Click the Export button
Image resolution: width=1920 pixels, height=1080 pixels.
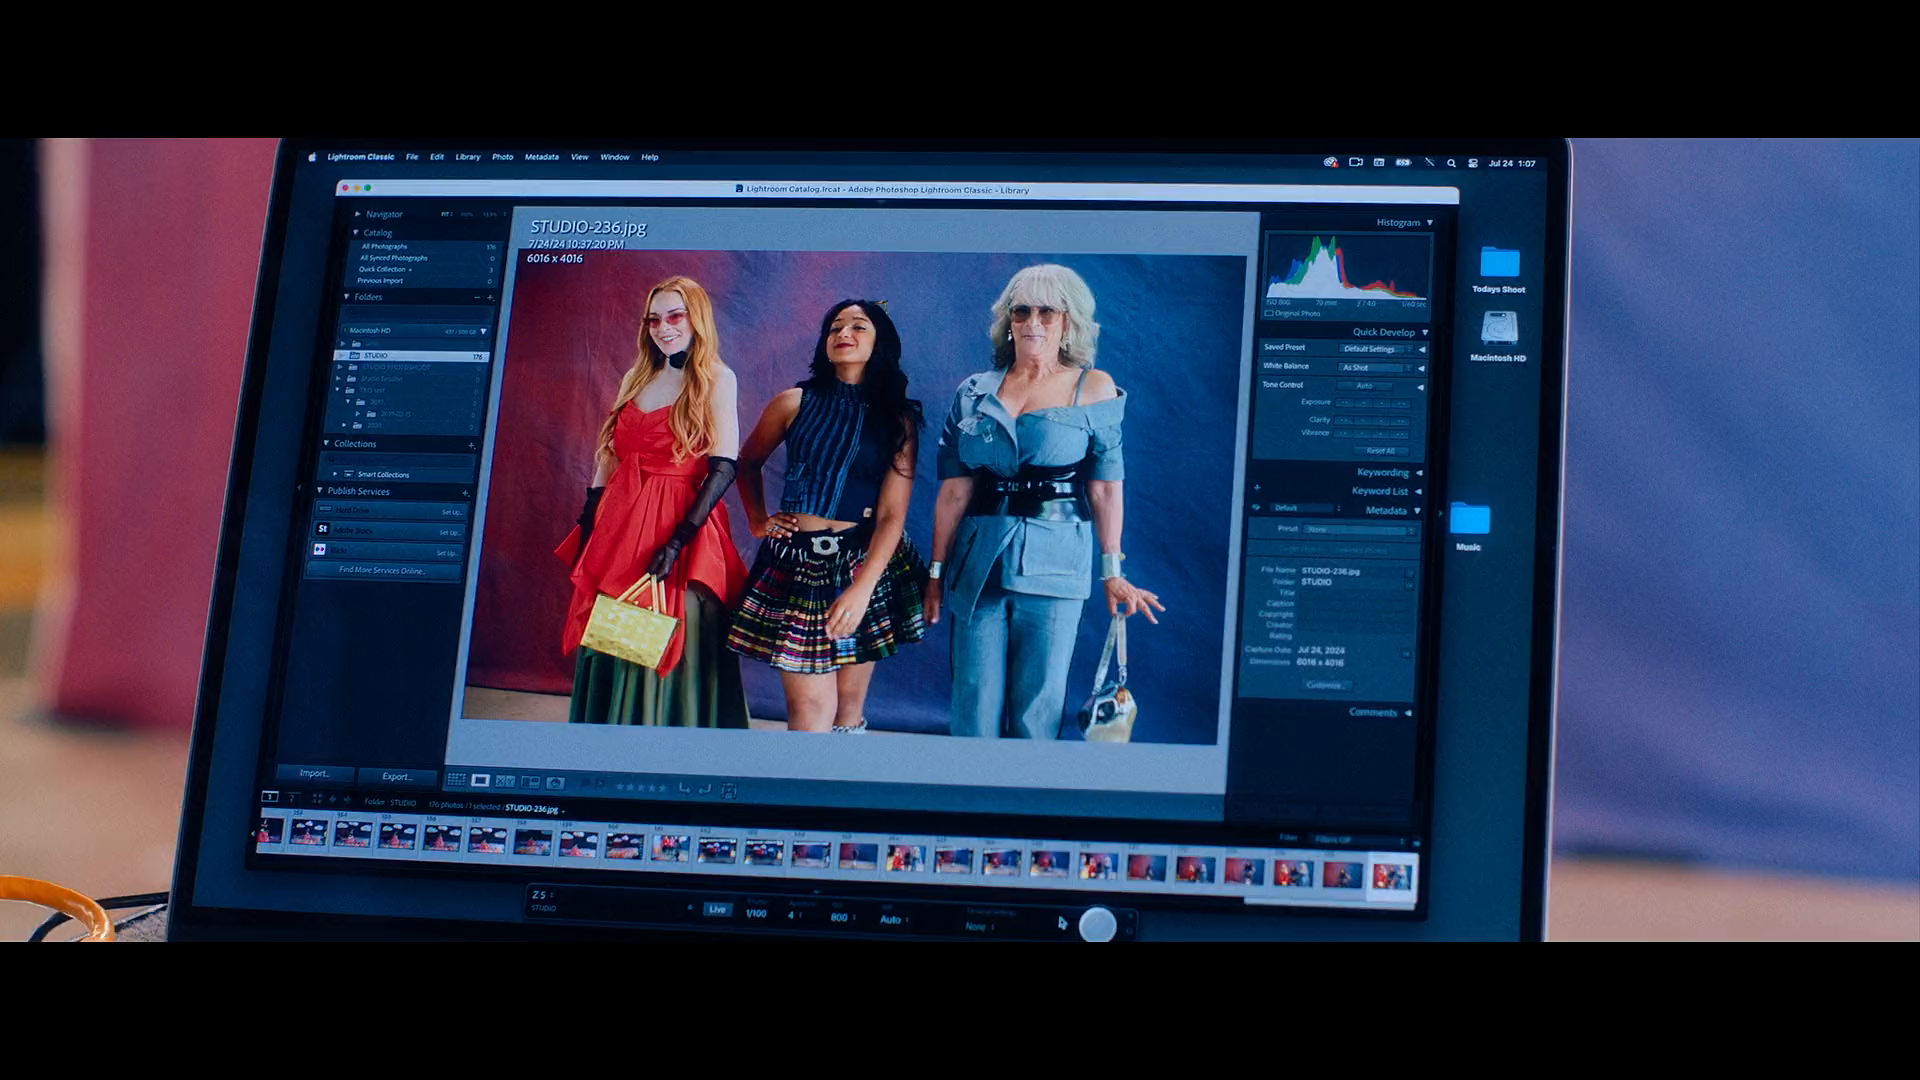pyautogui.click(x=396, y=776)
